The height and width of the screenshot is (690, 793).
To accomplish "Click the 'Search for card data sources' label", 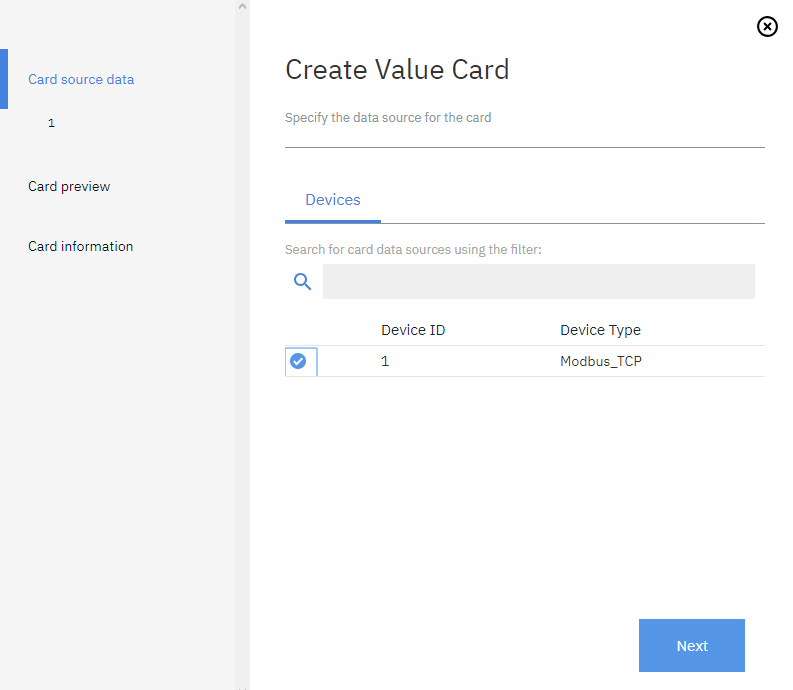I will click(x=413, y=249).
